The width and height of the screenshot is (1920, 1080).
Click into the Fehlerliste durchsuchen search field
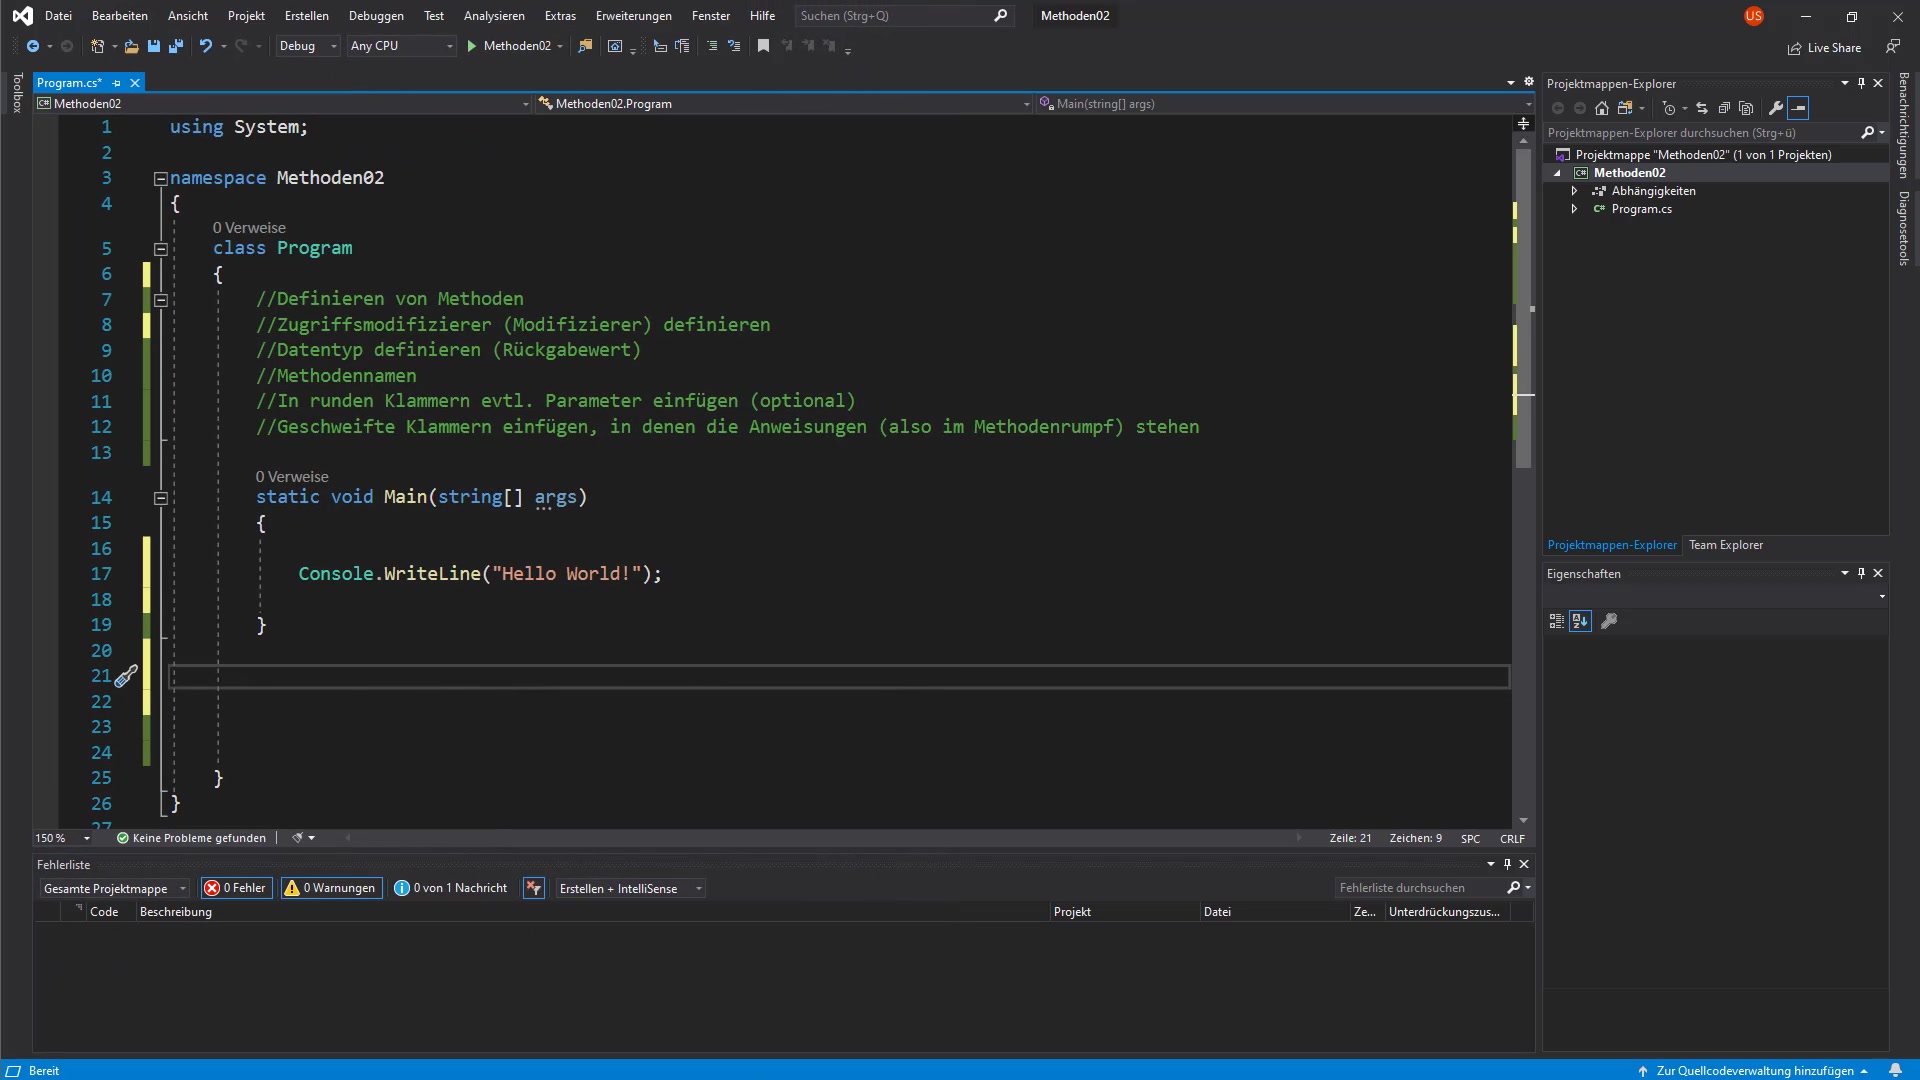[x=1419, y=888]
